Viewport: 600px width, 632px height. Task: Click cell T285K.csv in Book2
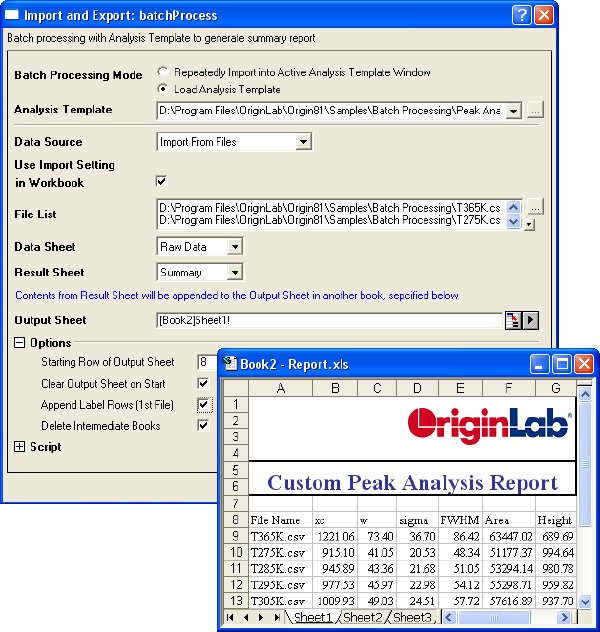click(280, 569)
